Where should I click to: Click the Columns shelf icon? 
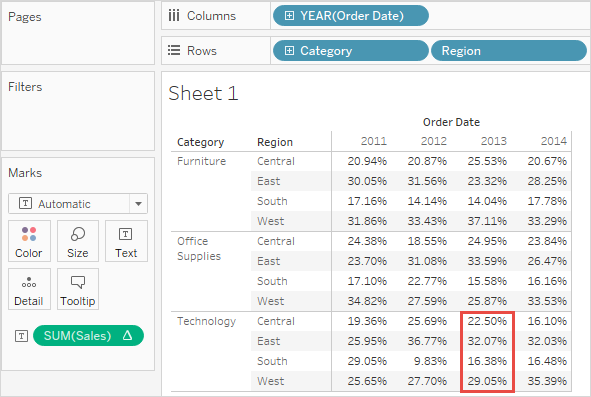point(174,15)
